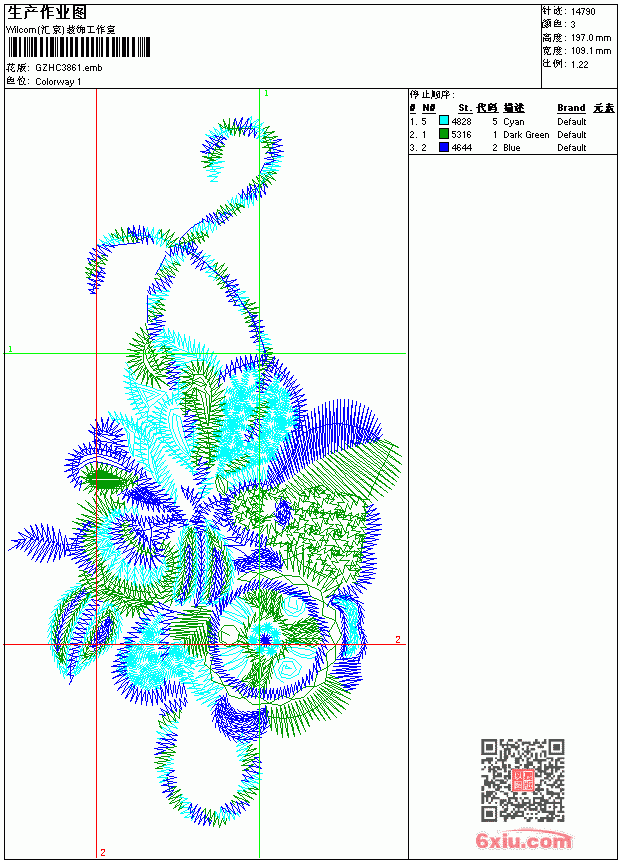The width and height of the screenshot is (620, 860).
Task: Click the scale value 1.22
Action: [579, 64]
